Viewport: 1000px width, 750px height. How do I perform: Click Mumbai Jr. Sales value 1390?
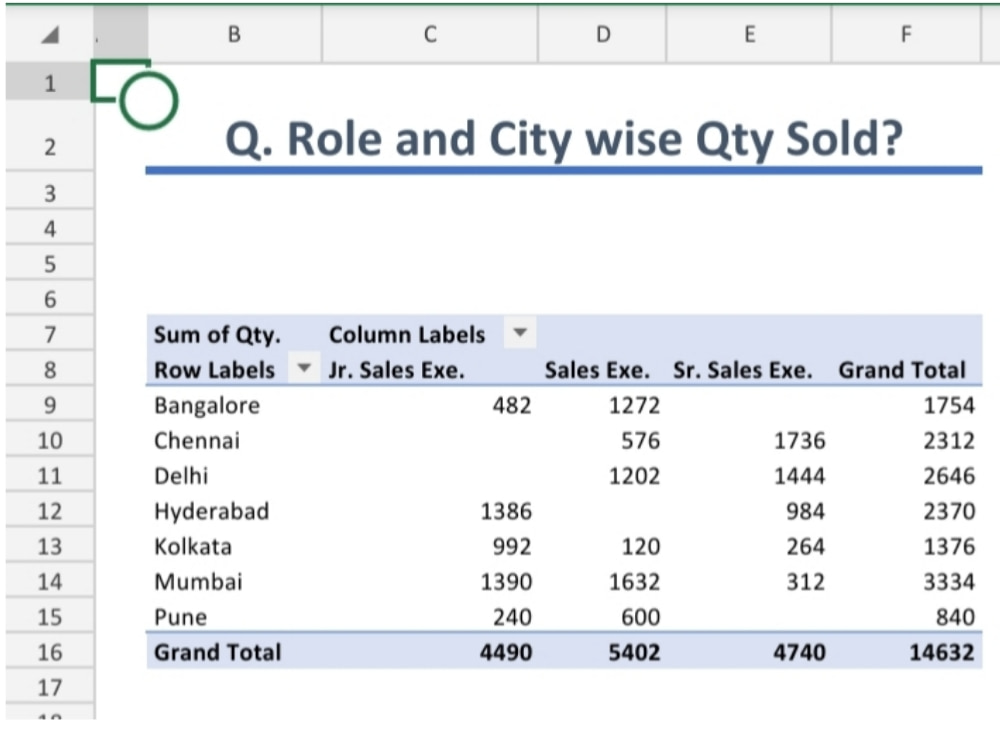506,582
